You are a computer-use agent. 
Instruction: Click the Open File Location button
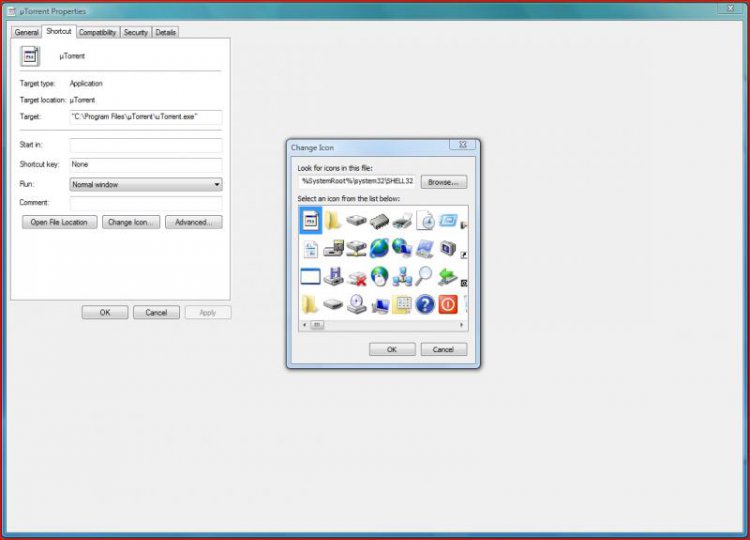click(x=59, y=222)
